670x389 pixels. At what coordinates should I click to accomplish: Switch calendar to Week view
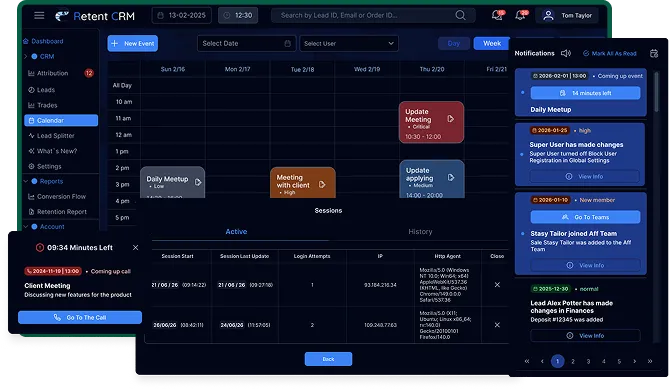tap(492, 44)
